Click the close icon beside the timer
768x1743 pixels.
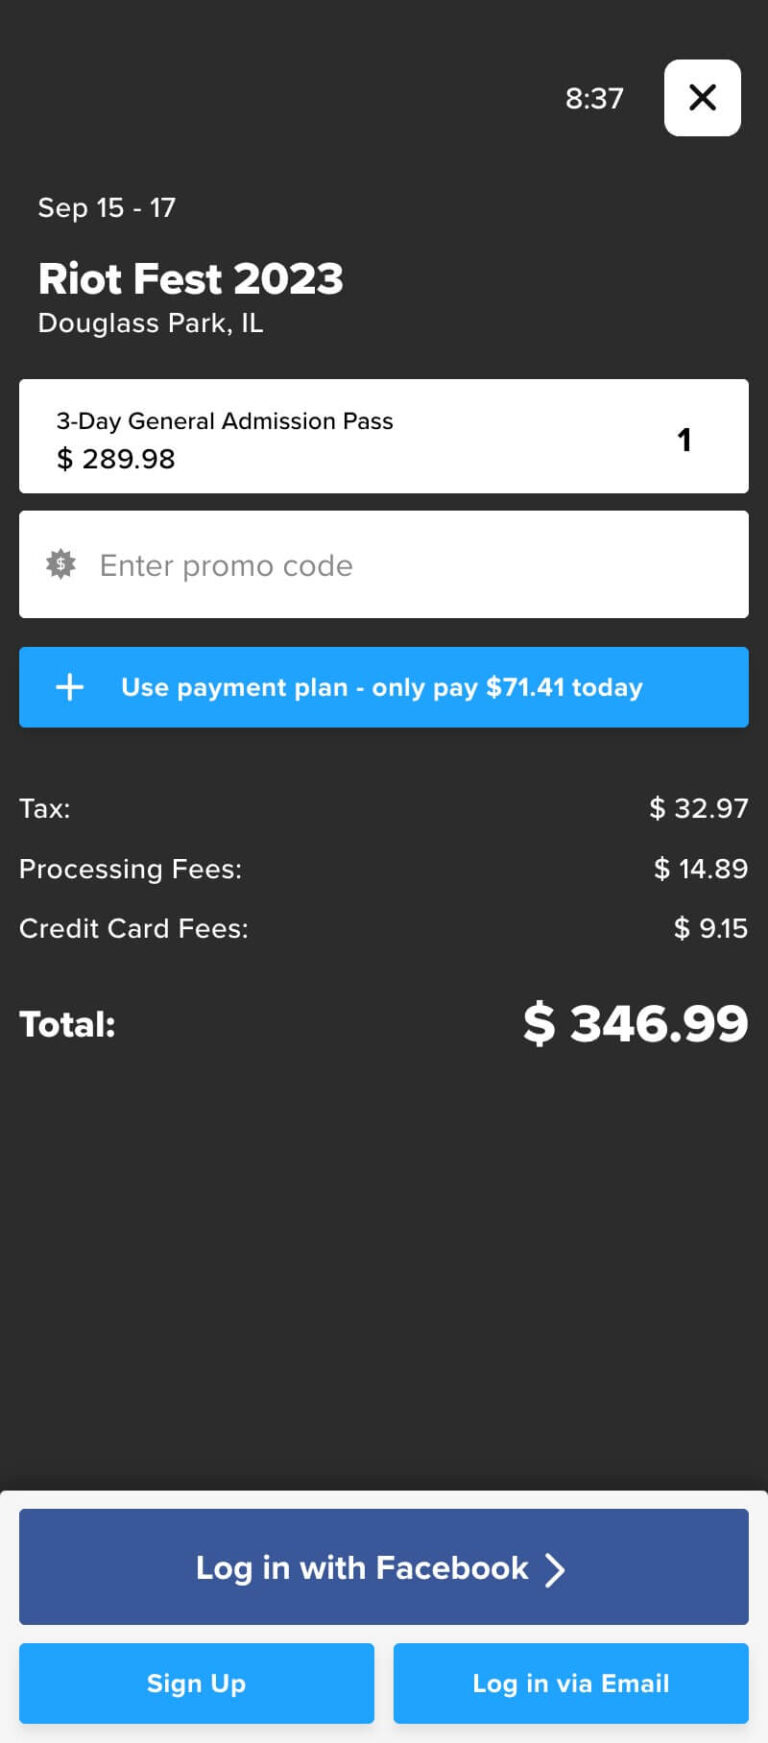click(702, 98)
